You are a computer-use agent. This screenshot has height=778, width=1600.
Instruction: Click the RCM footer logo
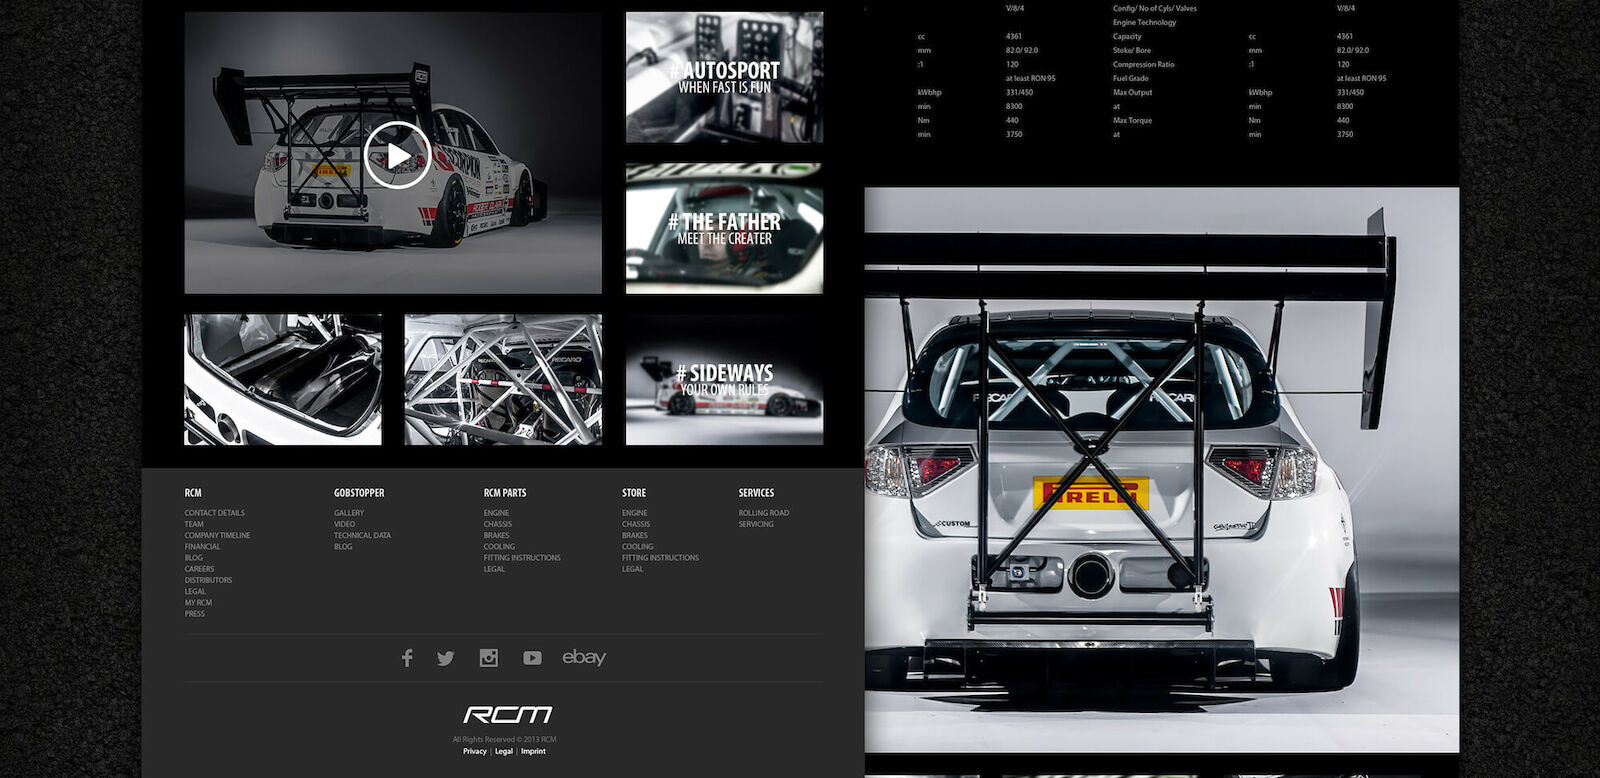[x=507, y=714]
